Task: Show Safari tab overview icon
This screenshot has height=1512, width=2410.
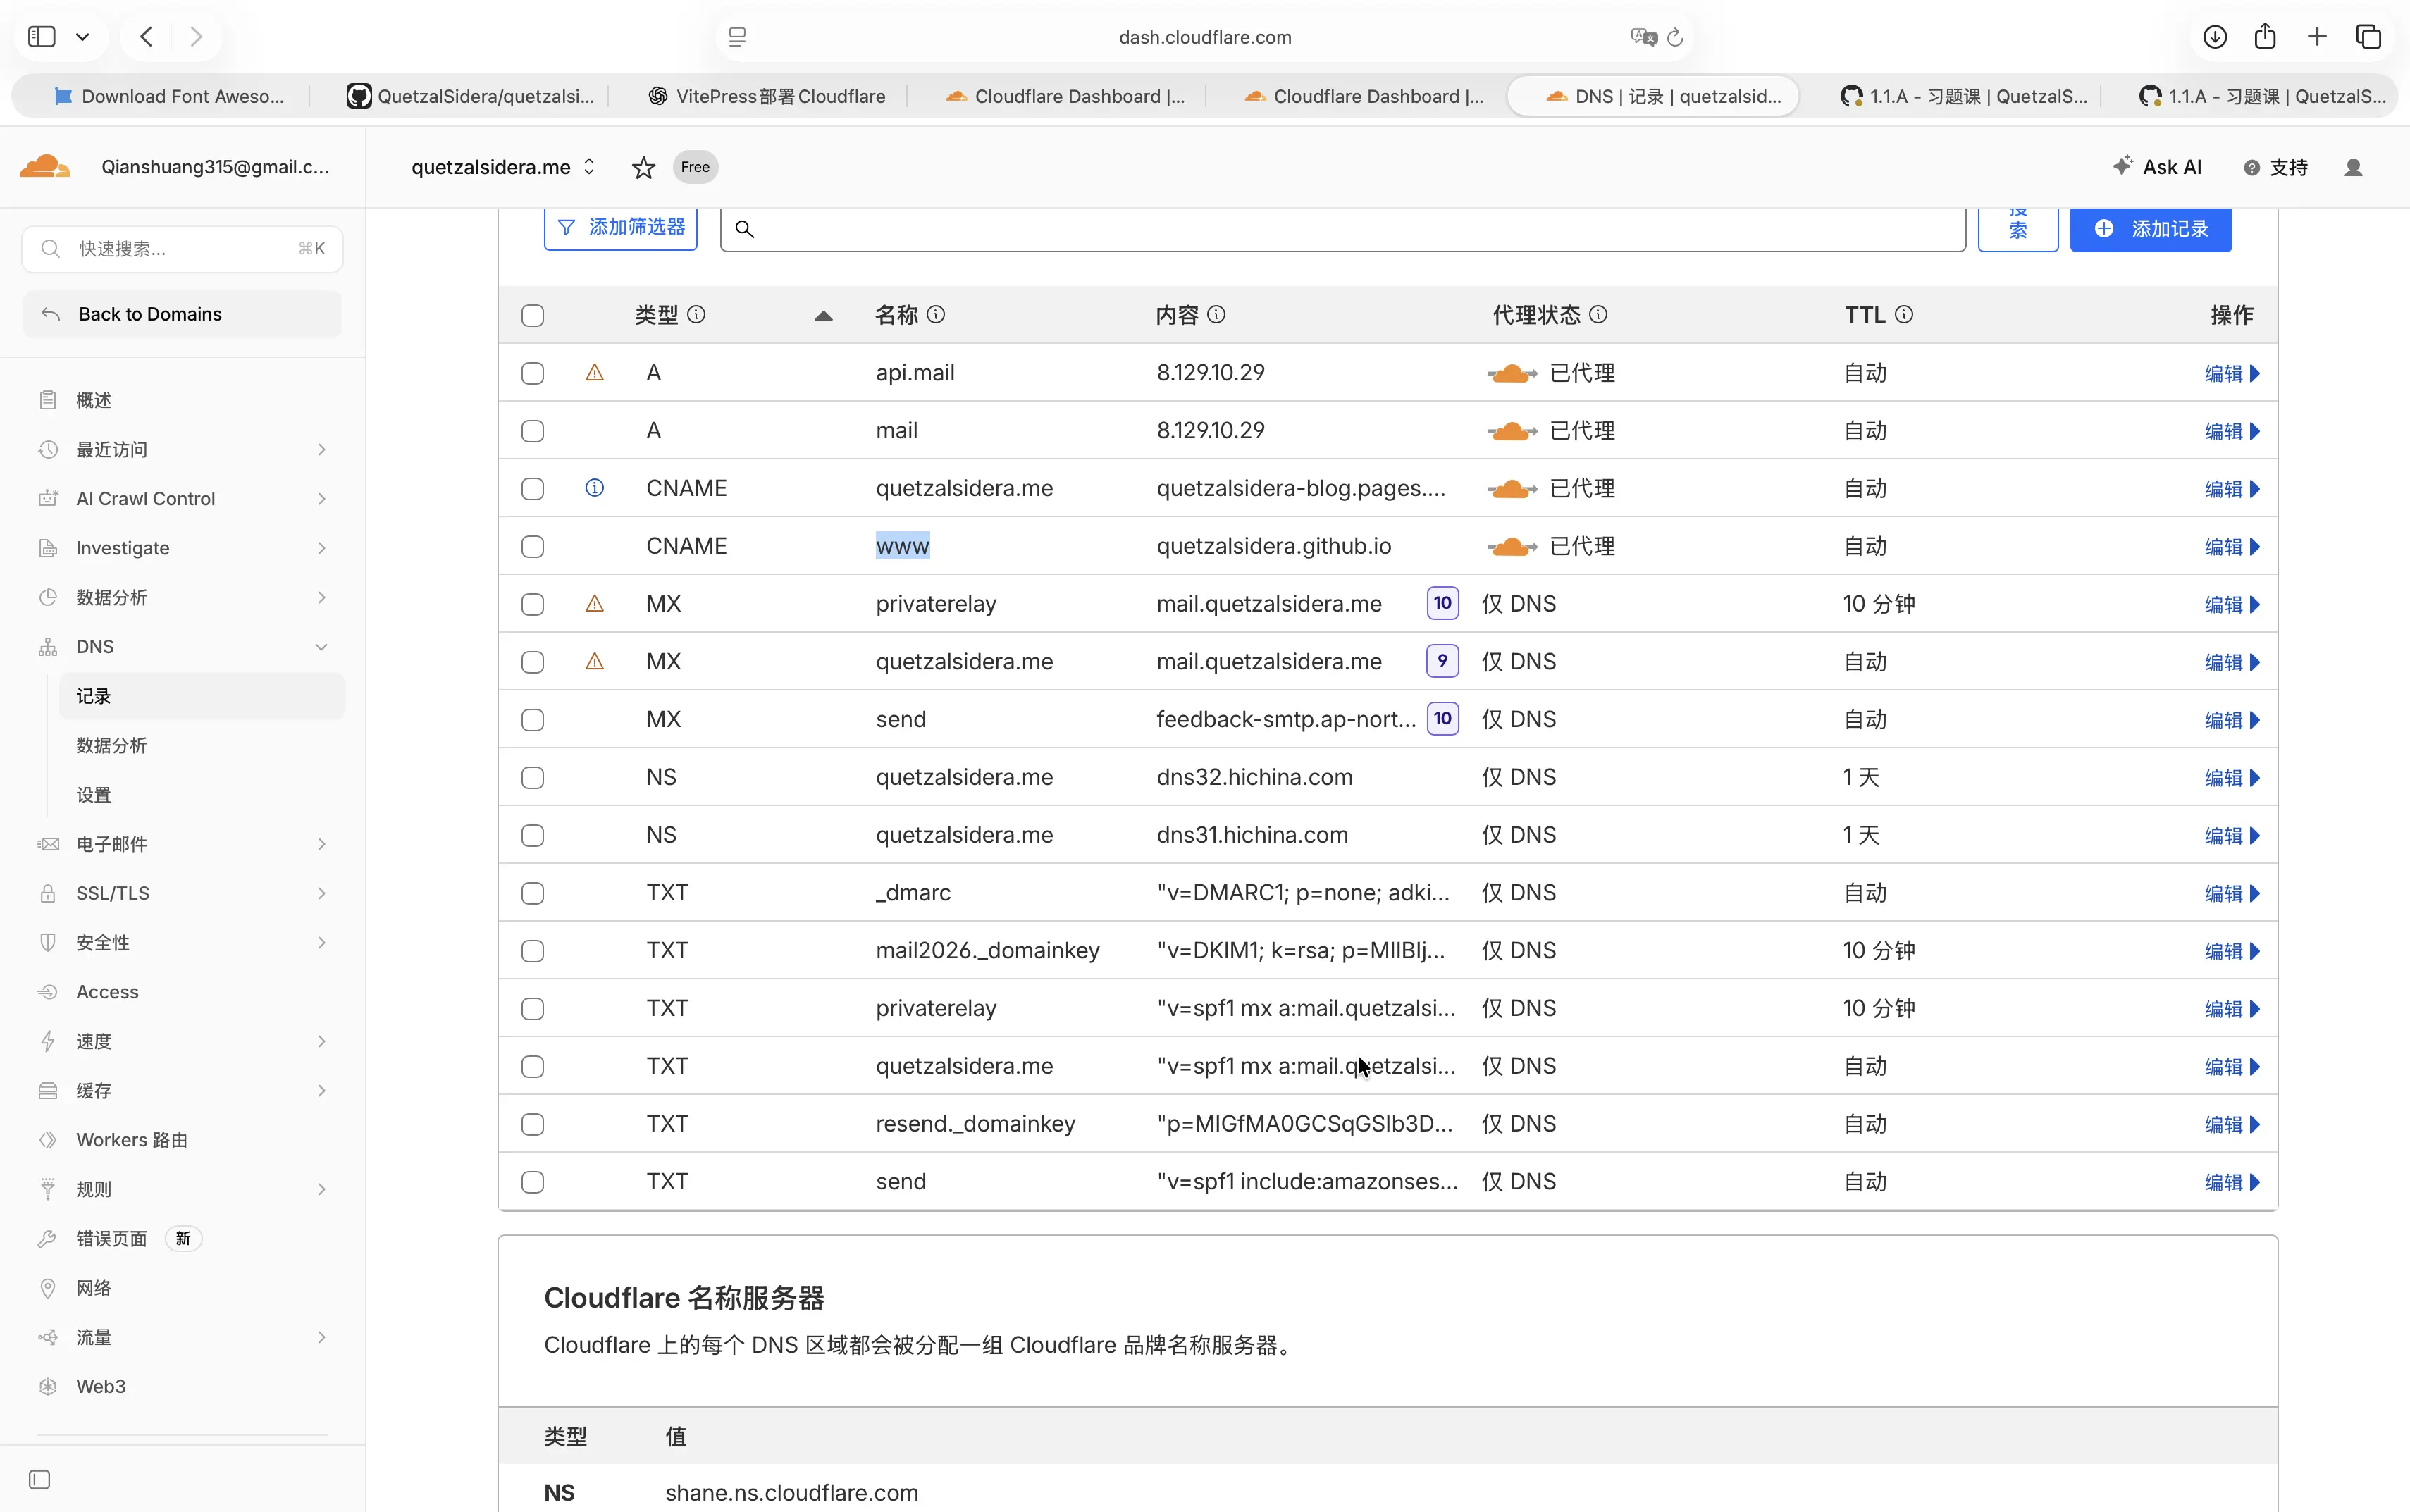Action: point(2369,37)
